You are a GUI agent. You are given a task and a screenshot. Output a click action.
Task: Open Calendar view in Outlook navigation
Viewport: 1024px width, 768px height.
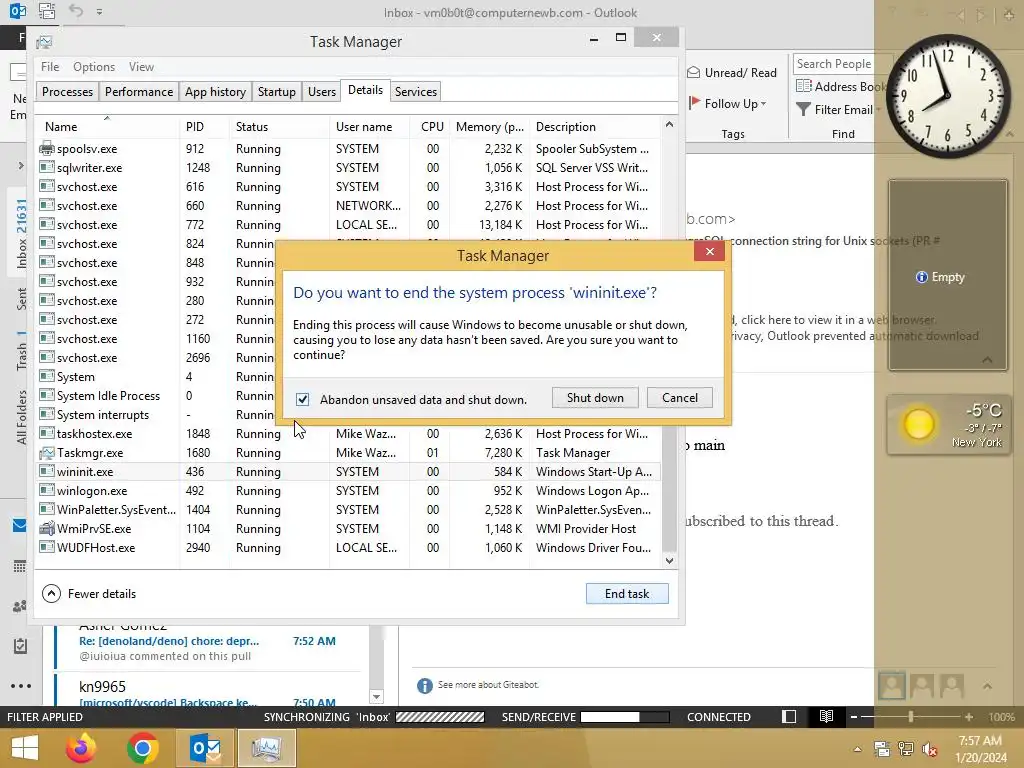[20, 566]
